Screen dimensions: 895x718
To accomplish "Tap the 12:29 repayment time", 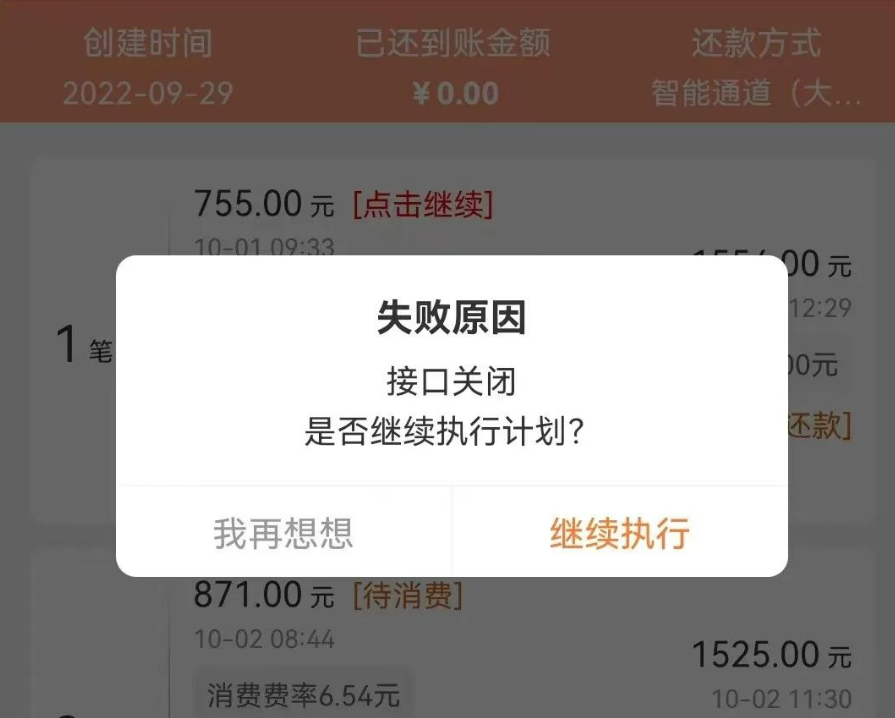I will (820, 308).
